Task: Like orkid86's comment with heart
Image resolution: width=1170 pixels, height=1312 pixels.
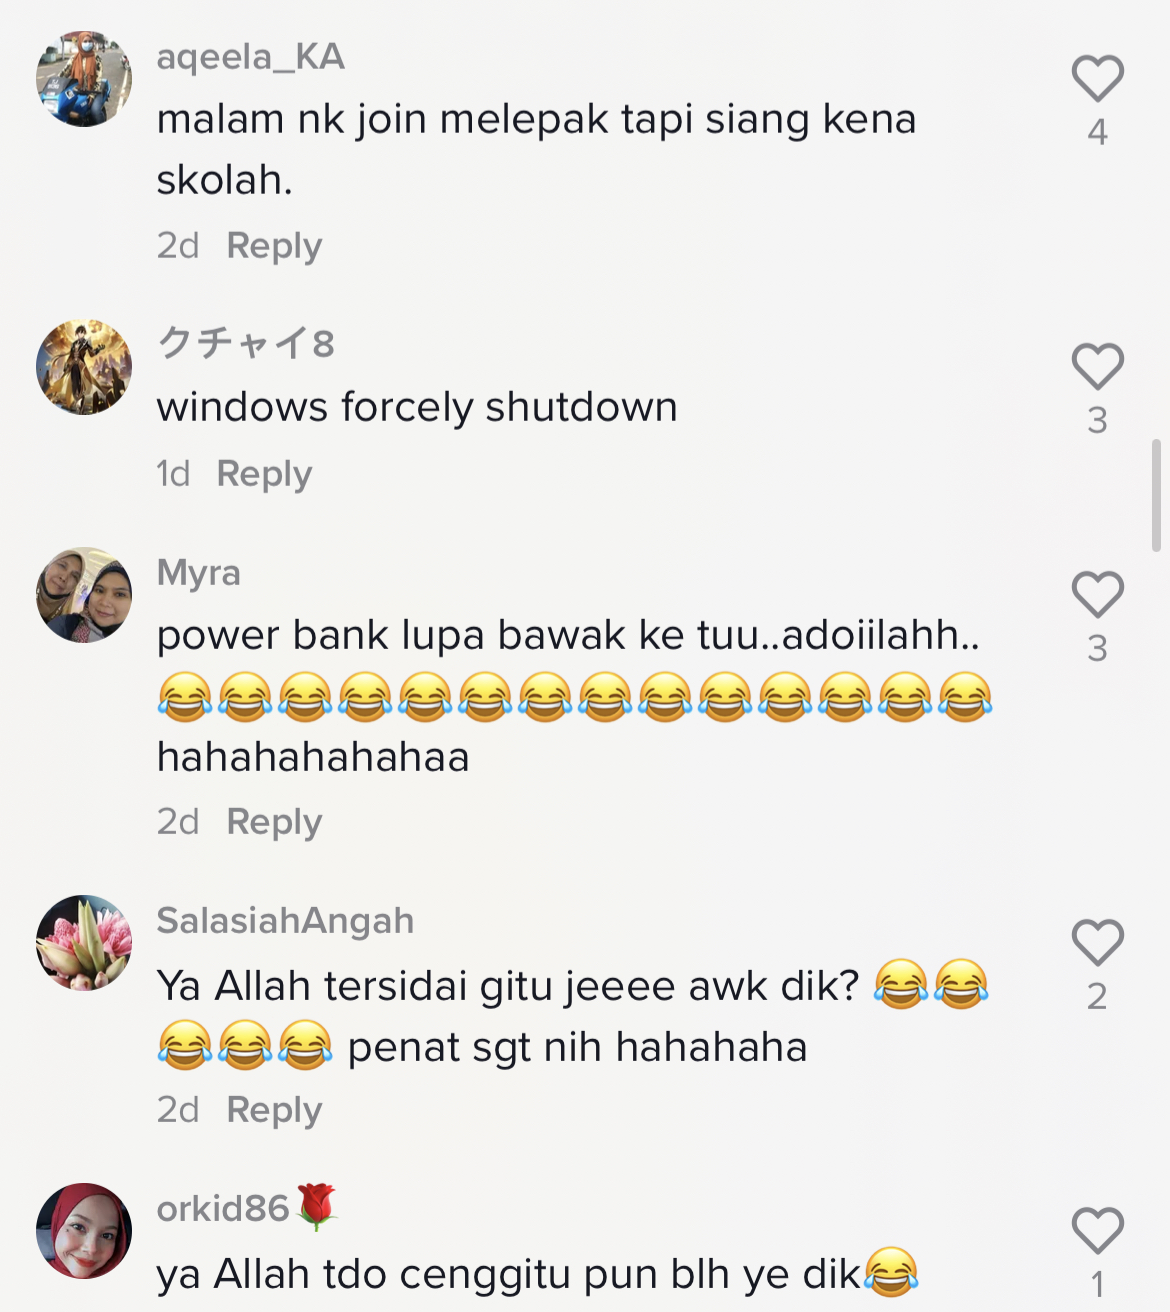Action: pos(1097,1231)
